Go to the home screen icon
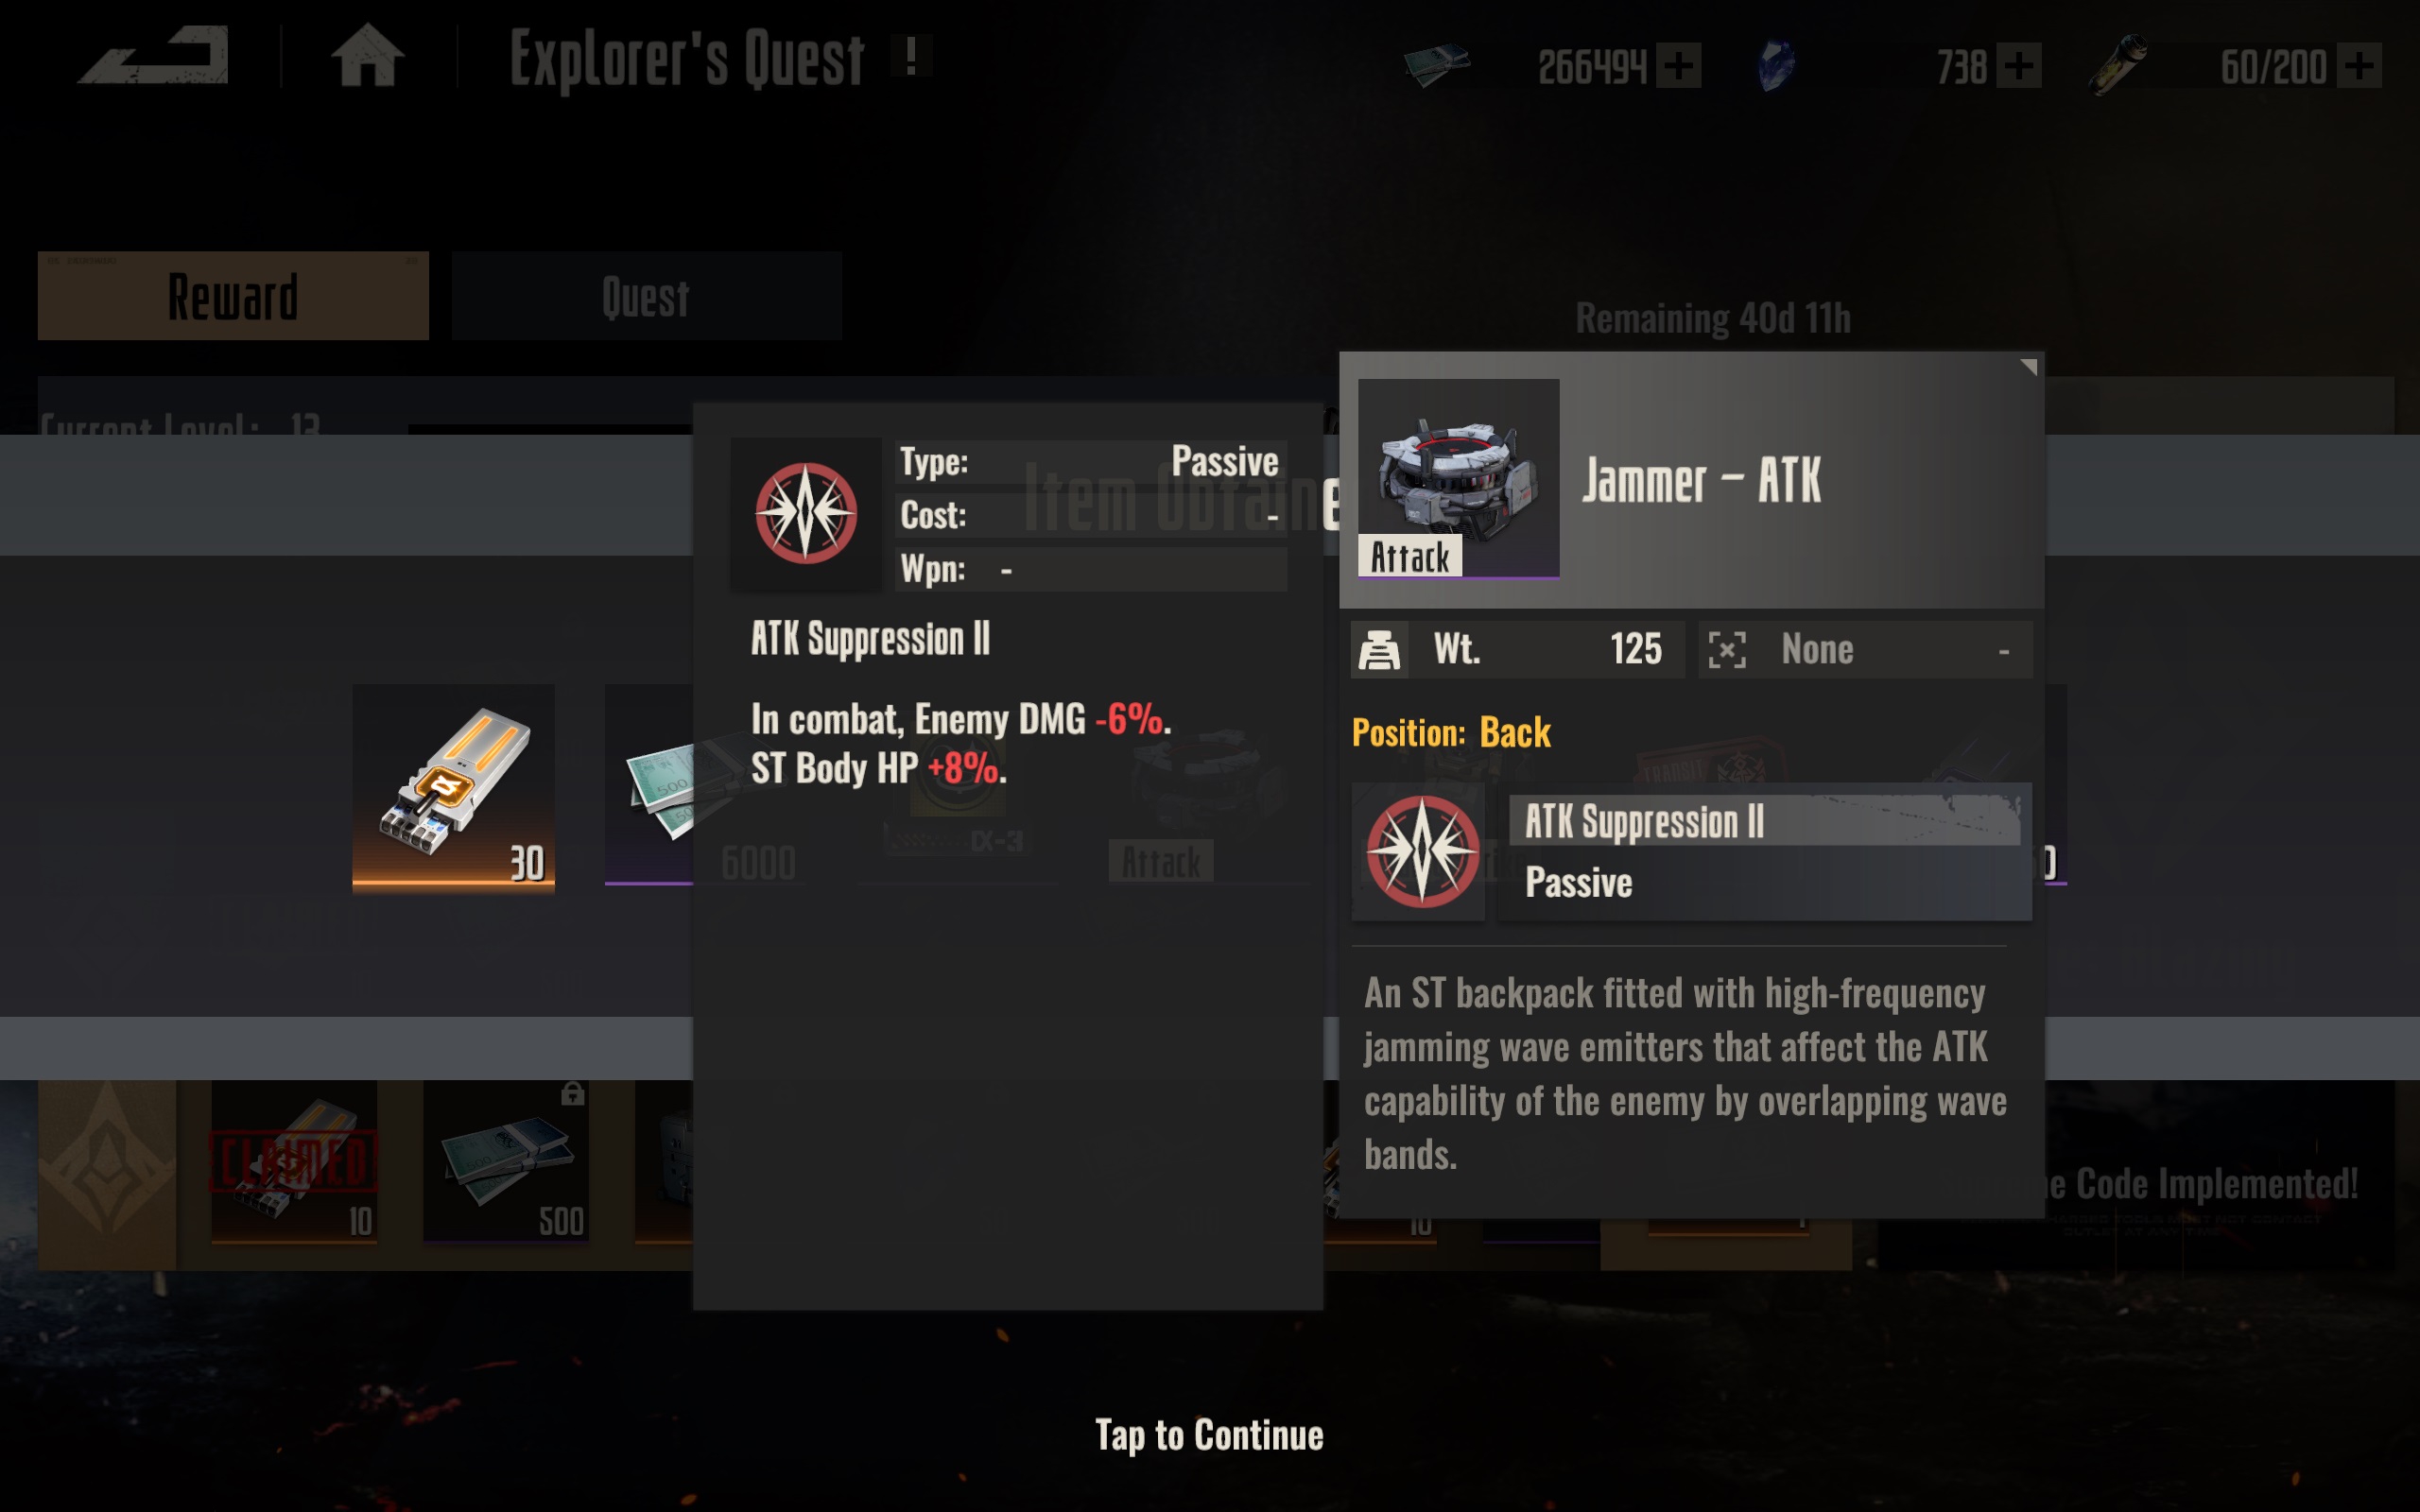The height and width of the screenshot is (1512, 2420). pos(368,55)
